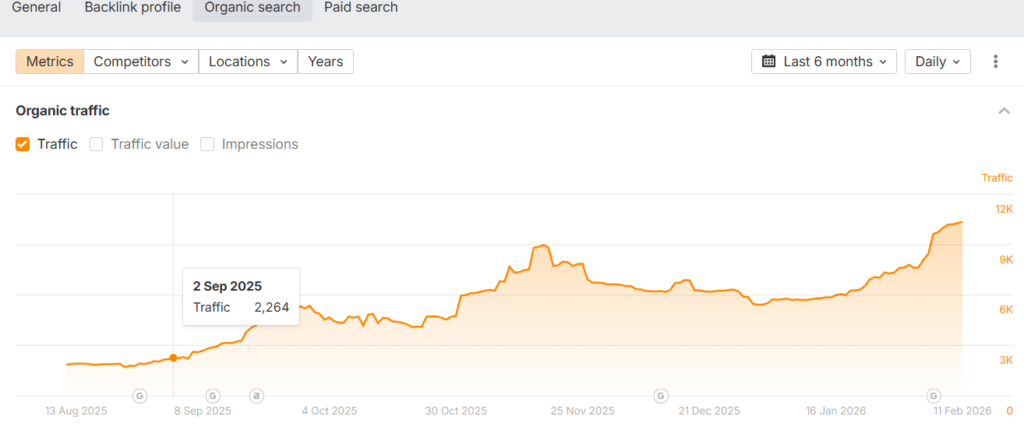Click the Years button
This screenshot has width=1024, height=427.
[x=326, y=62]
